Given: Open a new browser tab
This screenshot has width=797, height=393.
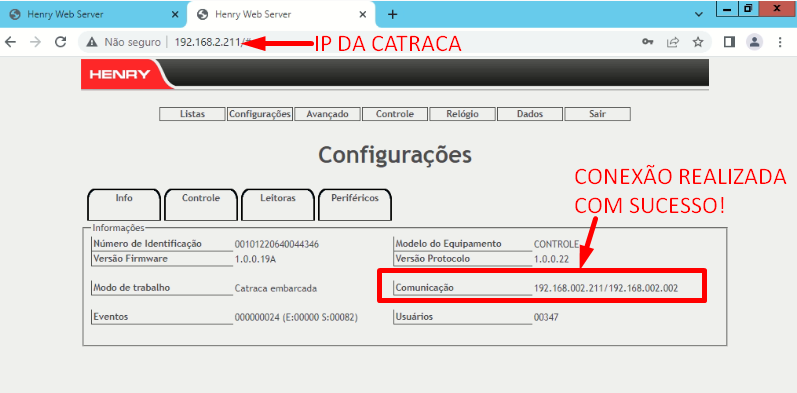Looking at the screenshot, I should point(392,15).
